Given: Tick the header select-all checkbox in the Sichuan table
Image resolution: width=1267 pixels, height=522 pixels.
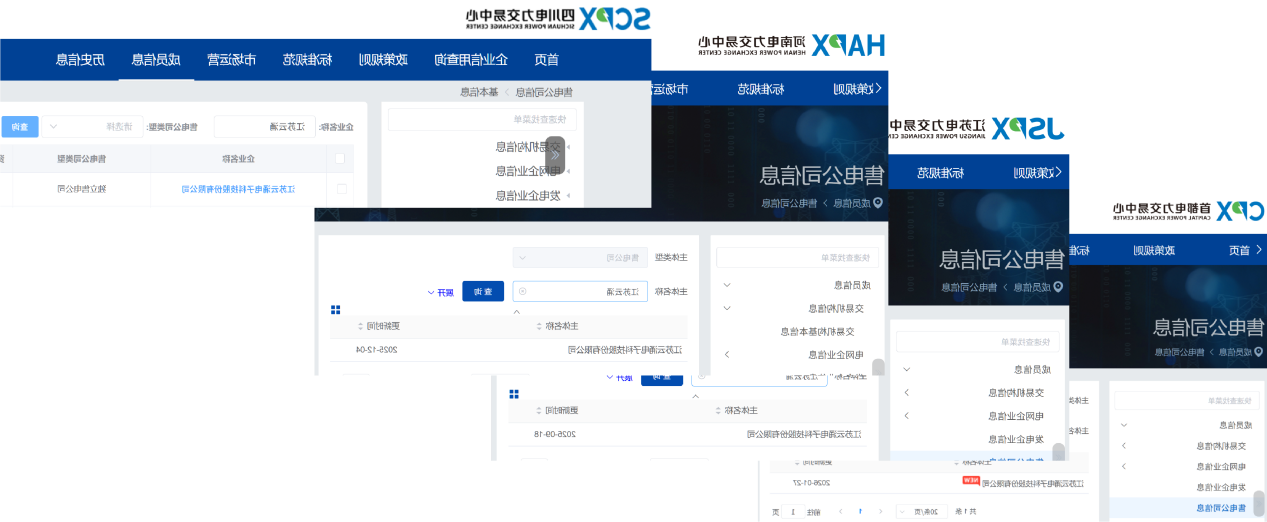Looking at the screenshot, I should click(x=340, y=158).
